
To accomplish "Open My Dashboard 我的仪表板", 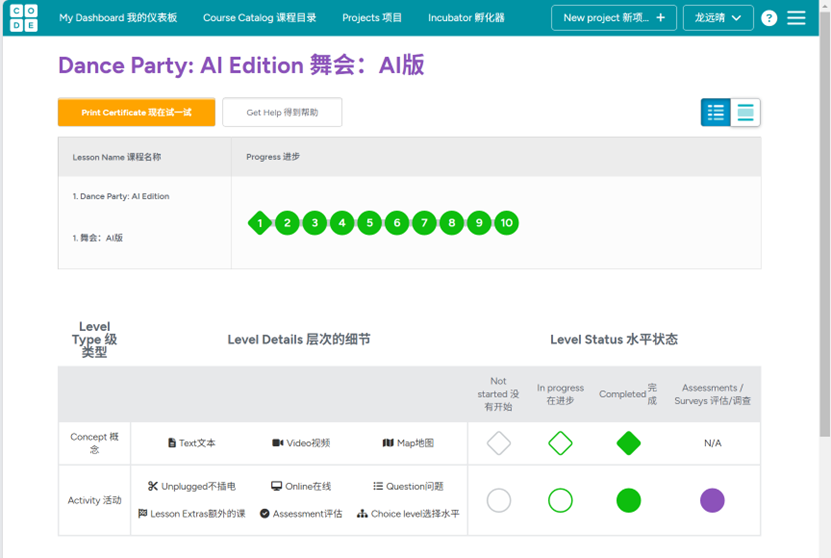I will 118,18.
